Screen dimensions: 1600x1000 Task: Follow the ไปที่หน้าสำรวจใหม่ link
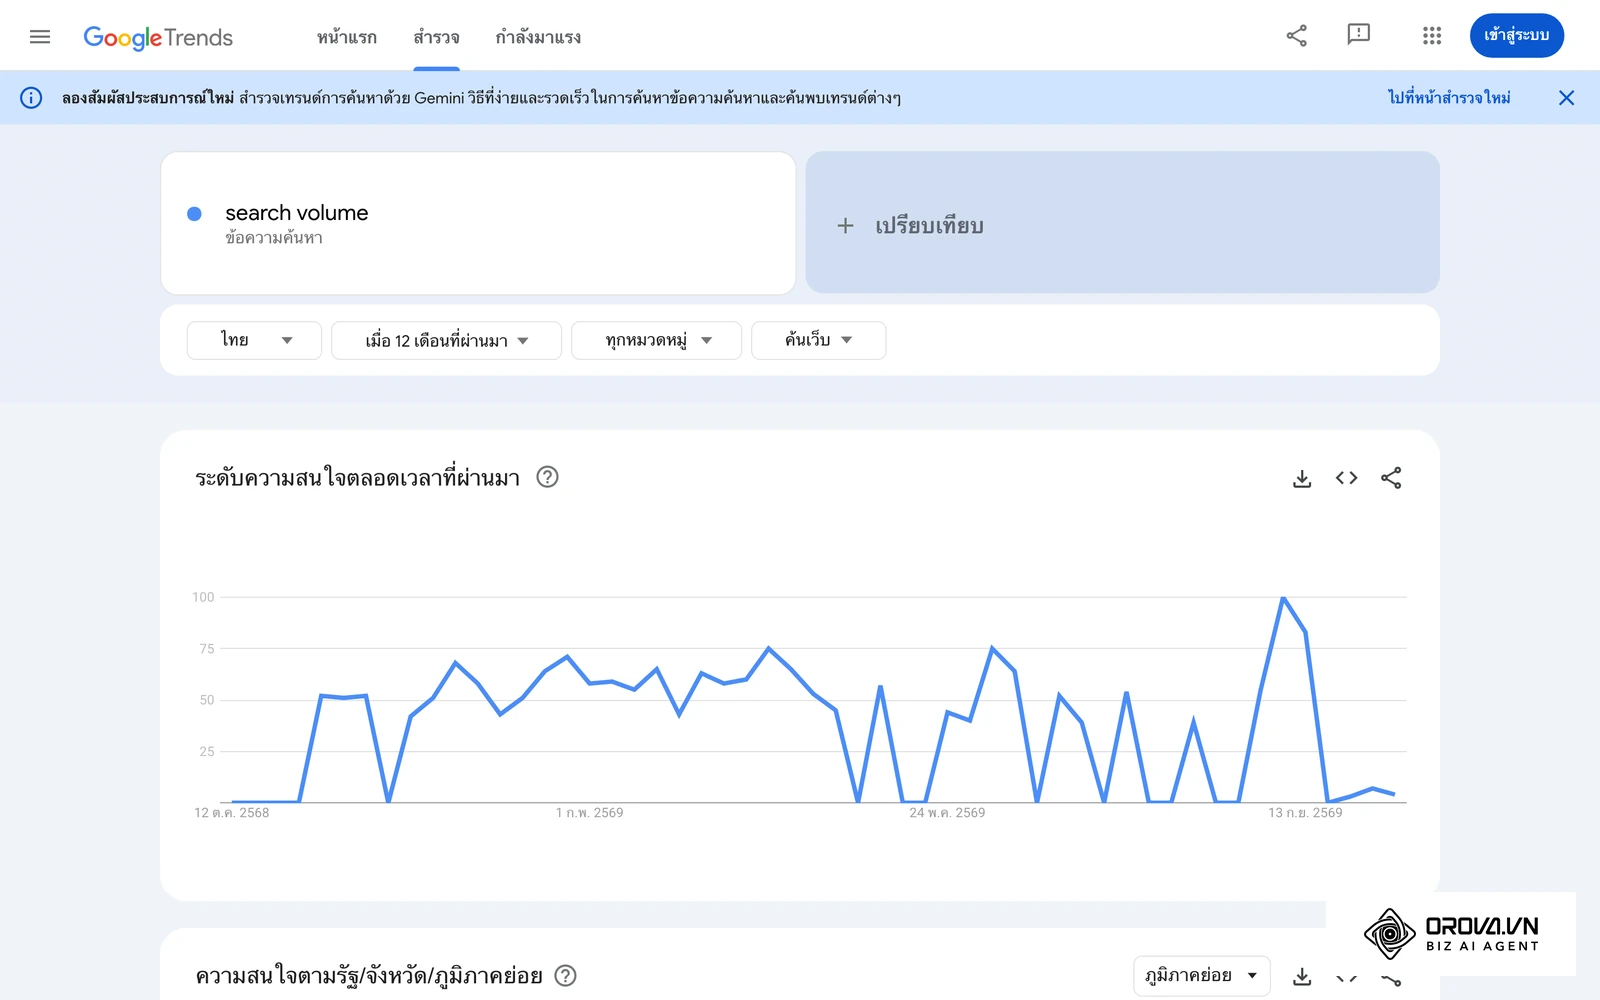point(1449,98)
